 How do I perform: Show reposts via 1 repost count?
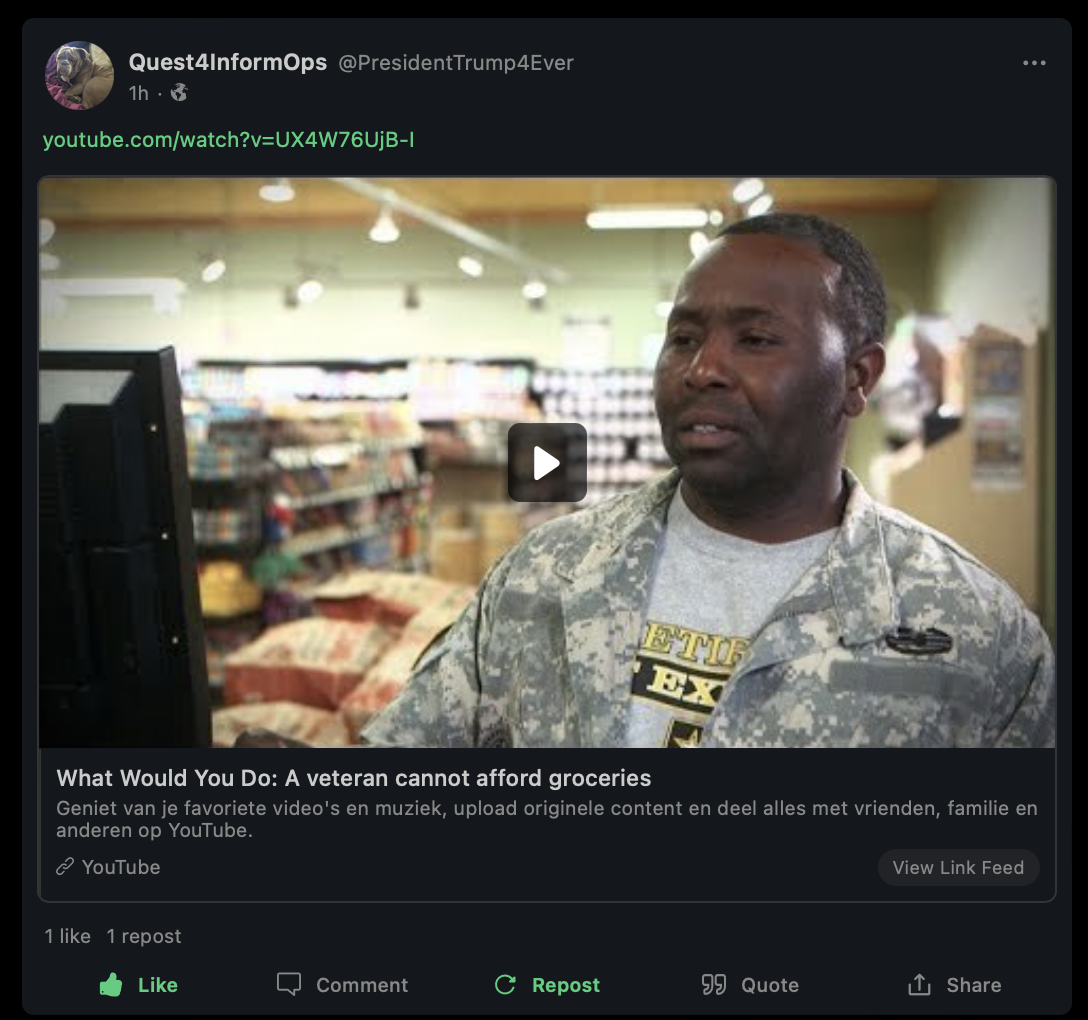(x=144, y=936)
